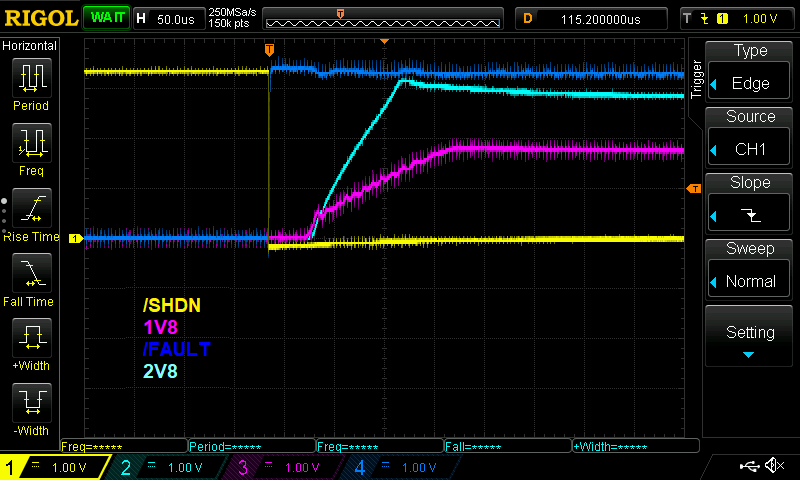Toggle channel 3 at 1.00 V
The height and width of the screenshot is (480, 800).
(285, 467)
